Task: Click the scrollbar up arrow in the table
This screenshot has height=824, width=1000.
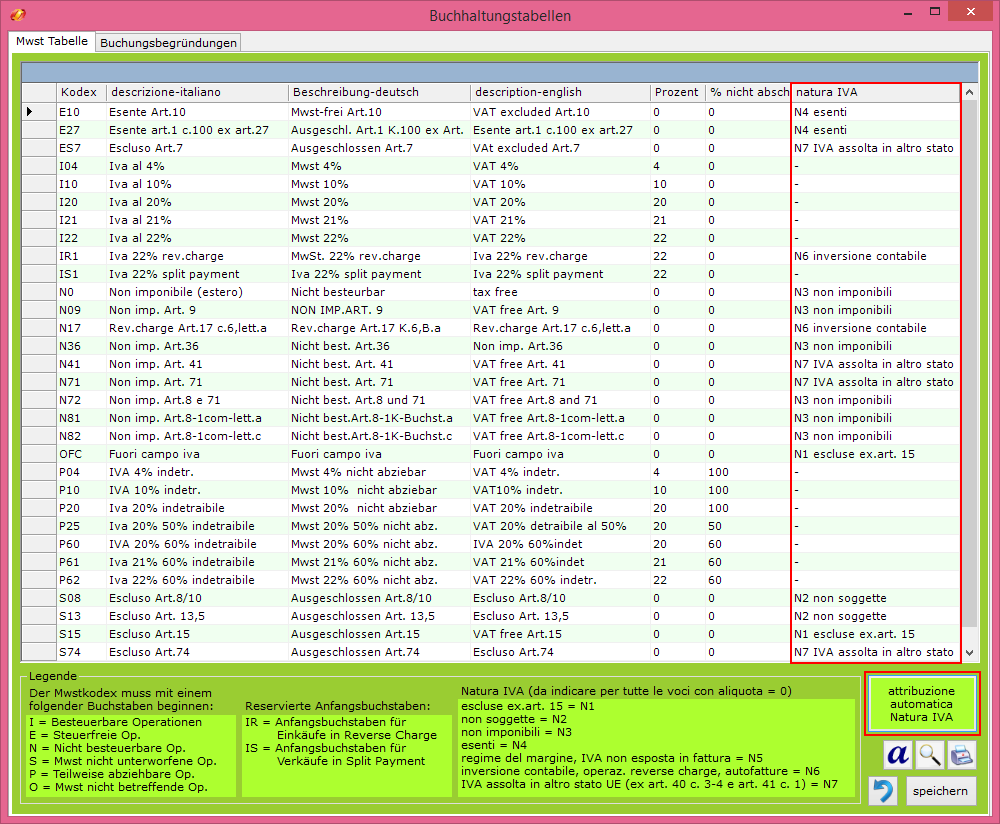Action: [967, 92]
